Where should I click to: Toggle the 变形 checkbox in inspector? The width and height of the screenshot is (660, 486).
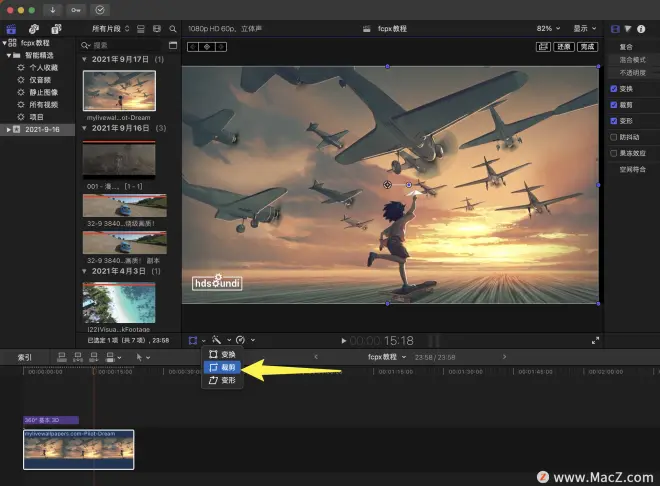point(614,121)
